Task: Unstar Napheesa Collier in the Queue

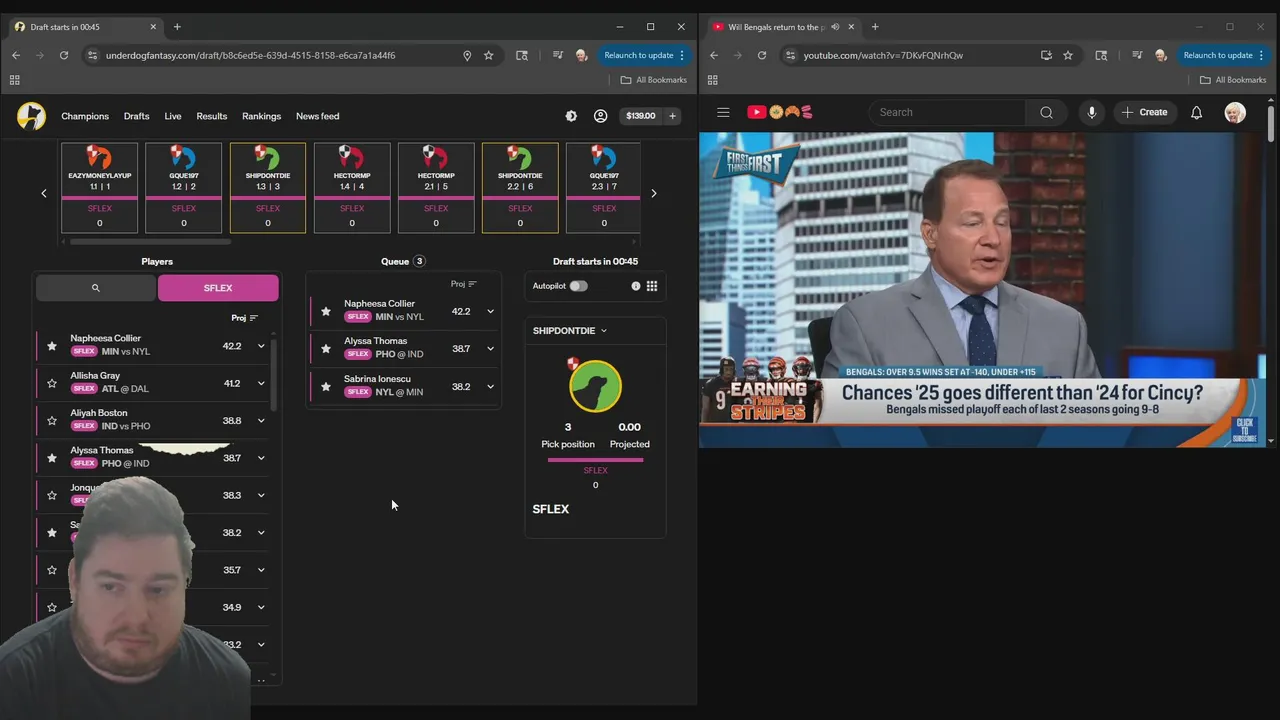Action: [325, 311]
